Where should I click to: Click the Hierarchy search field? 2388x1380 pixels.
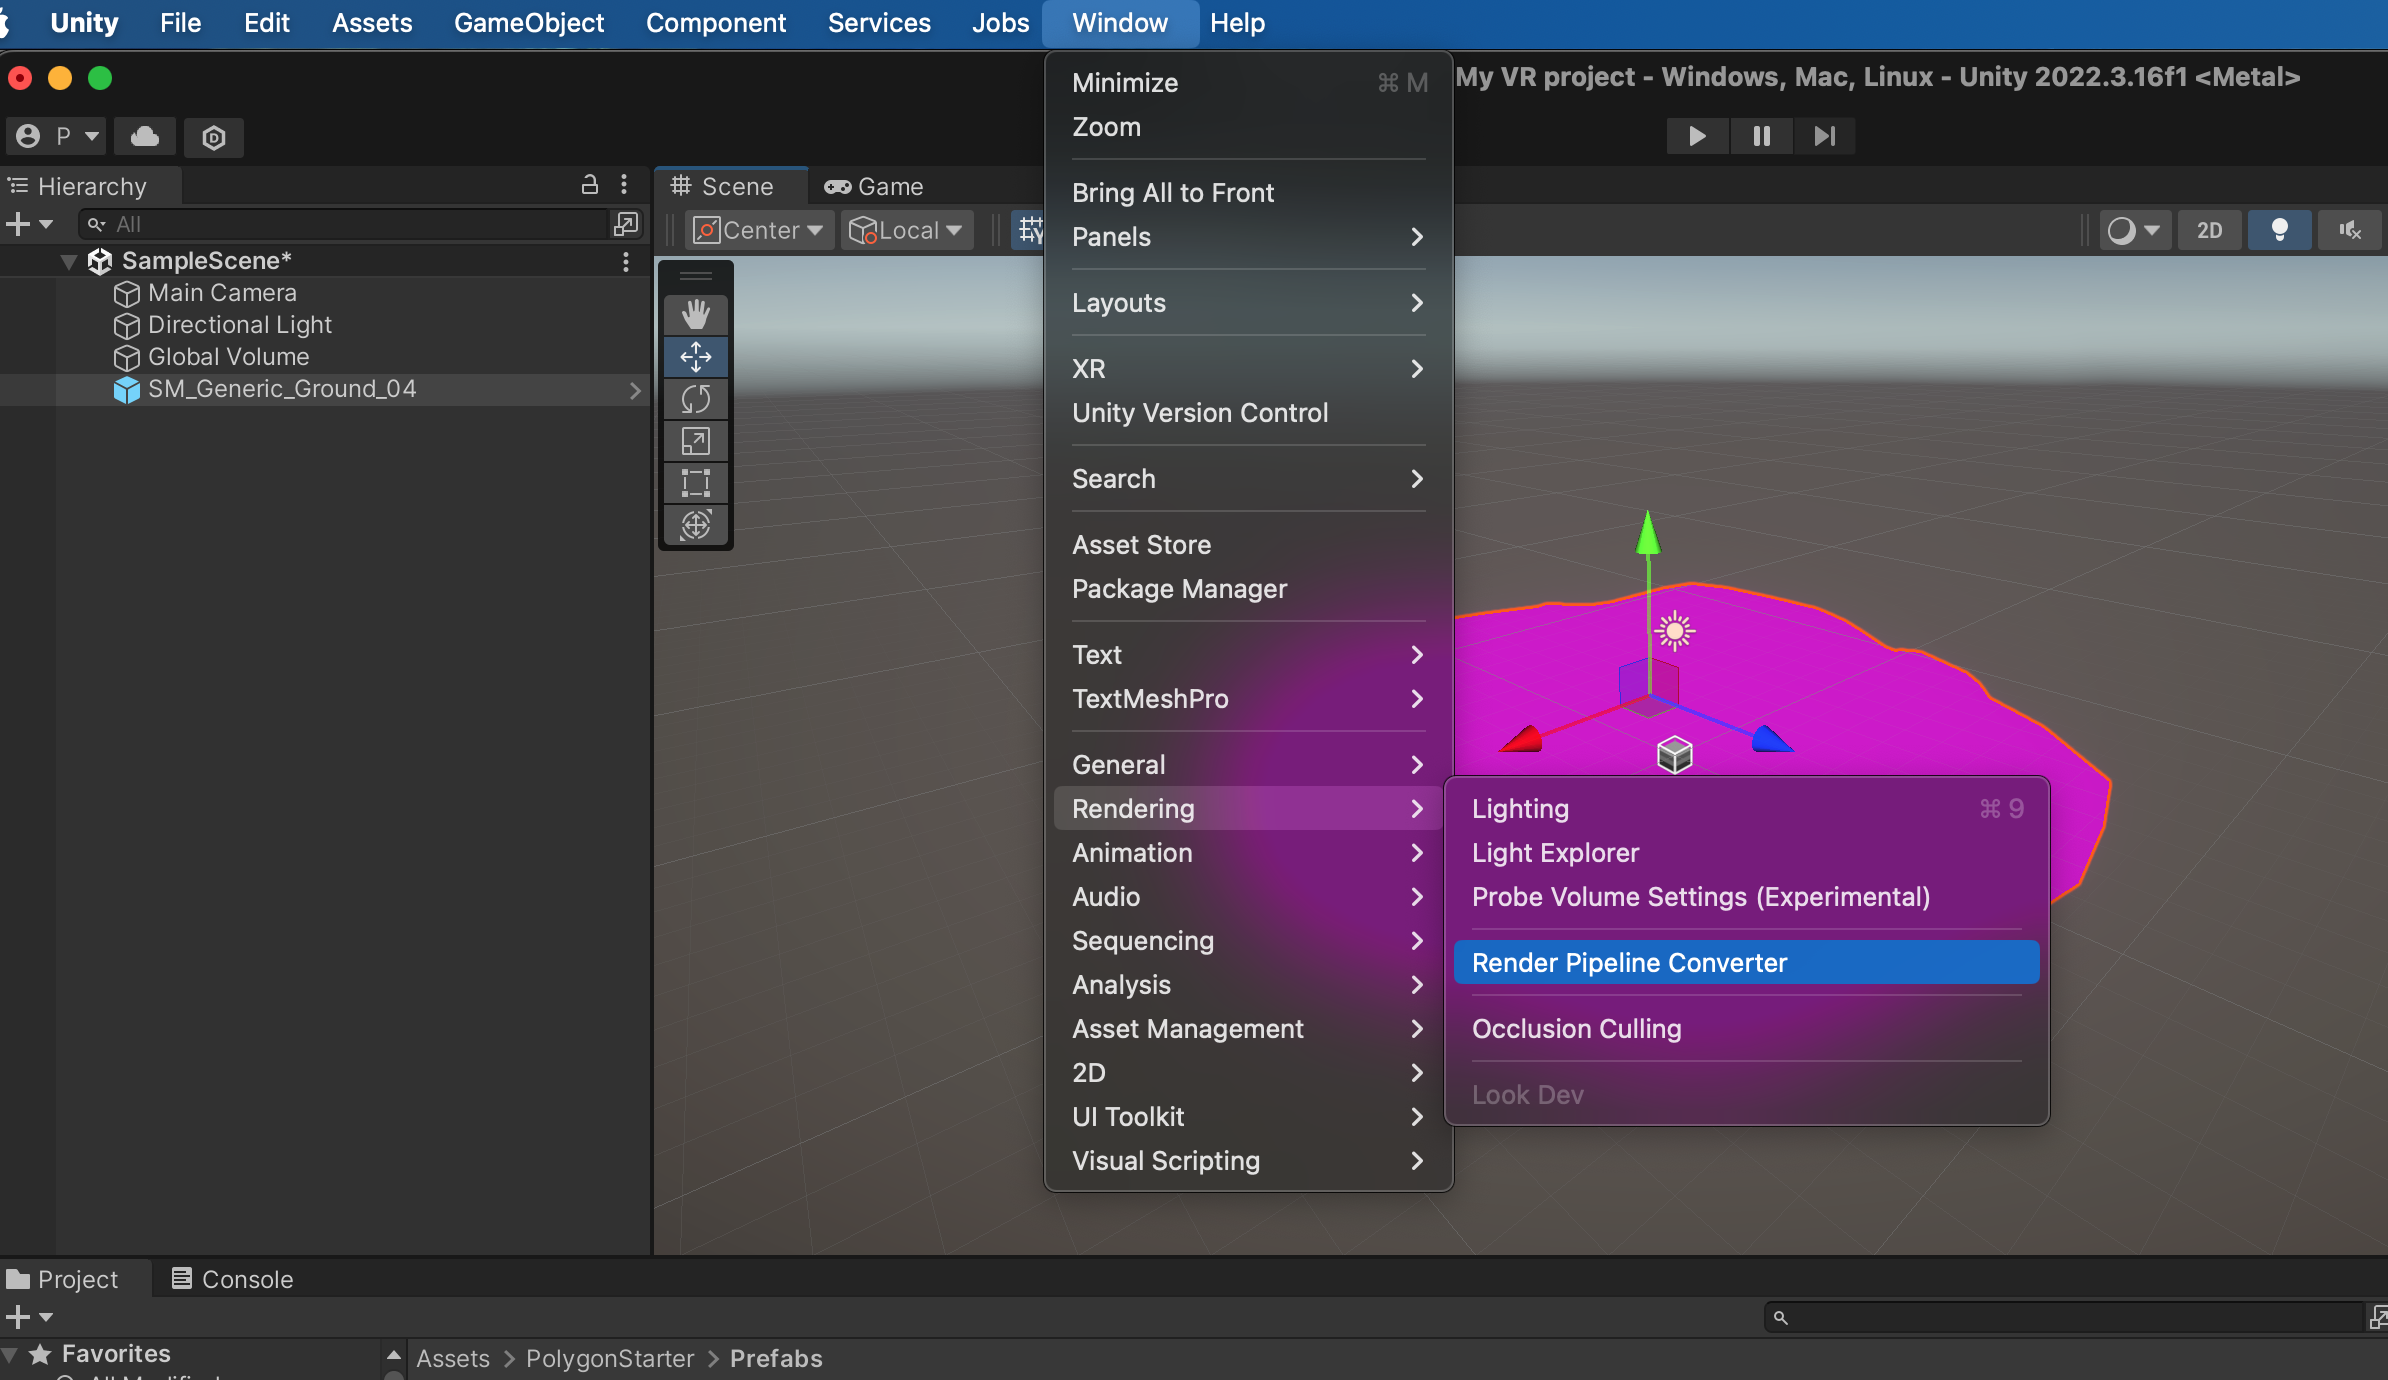point(350,224)
